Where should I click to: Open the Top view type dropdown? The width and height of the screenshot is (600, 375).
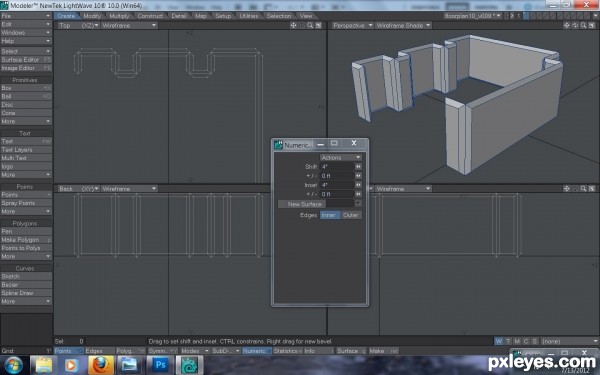tap(79, 25)
